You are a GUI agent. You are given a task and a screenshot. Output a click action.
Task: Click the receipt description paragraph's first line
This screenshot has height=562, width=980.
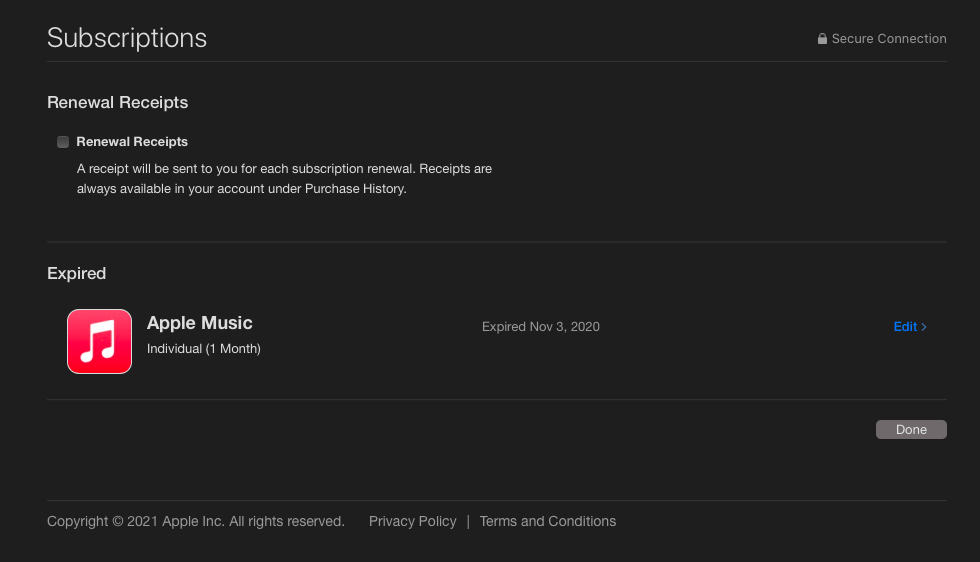click(284, 169)
